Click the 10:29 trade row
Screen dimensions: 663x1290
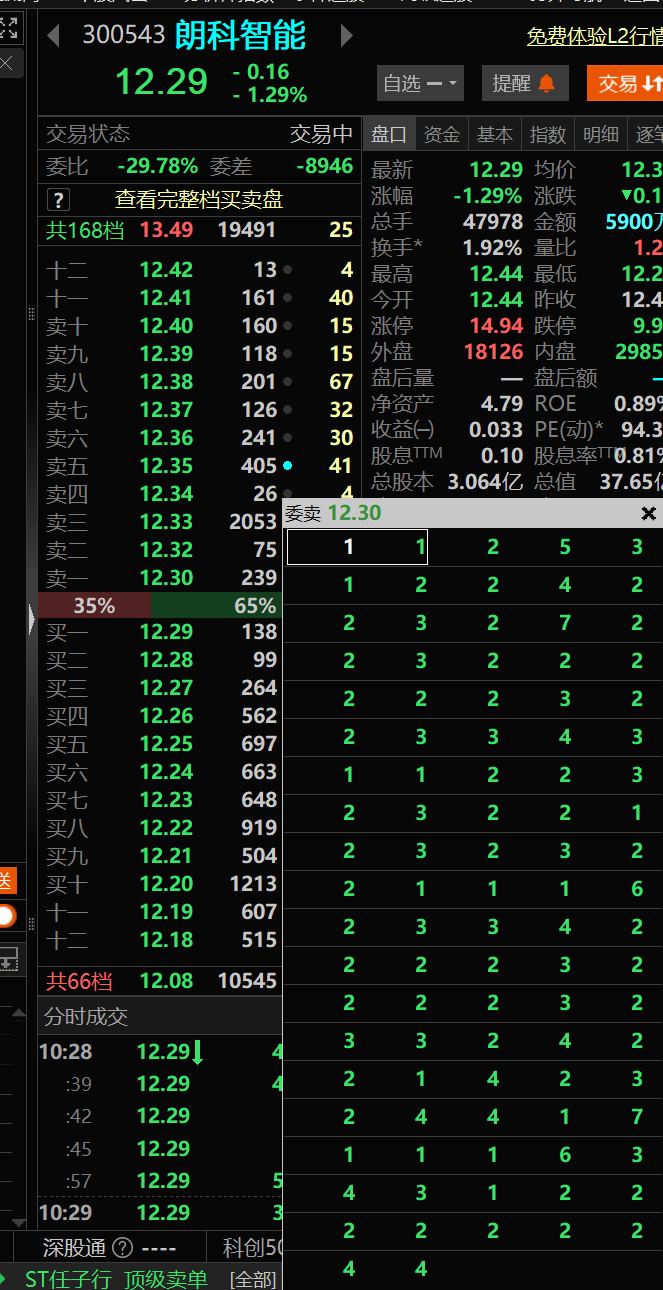tap(161, 1213)
